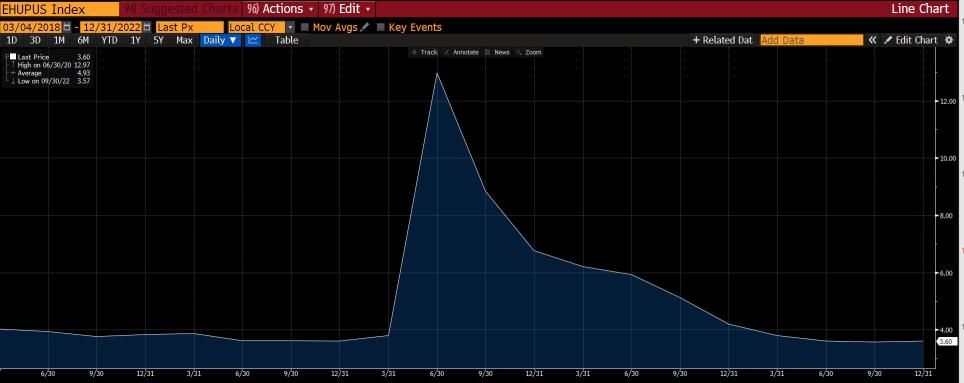This screenshot has height=383, width=964.
Task: Click the chart peak at 6/30 2020
Action: (x=437, y=73)
